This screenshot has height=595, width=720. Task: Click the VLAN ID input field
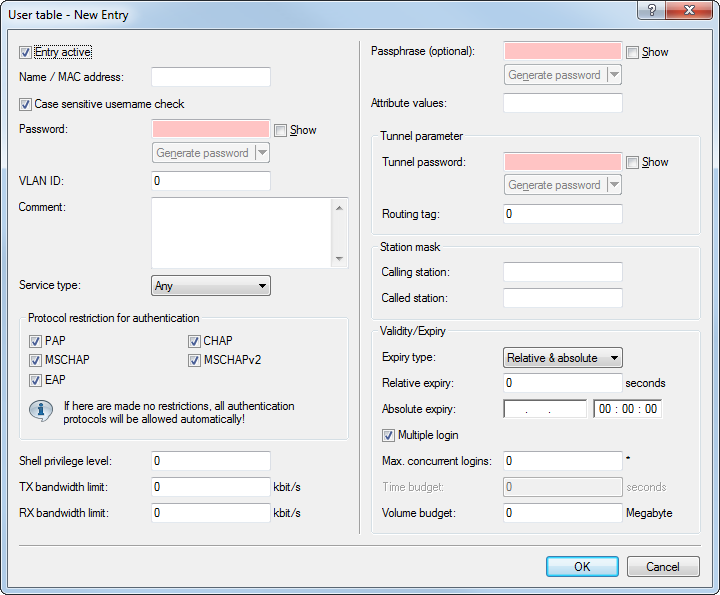point(211,181)
